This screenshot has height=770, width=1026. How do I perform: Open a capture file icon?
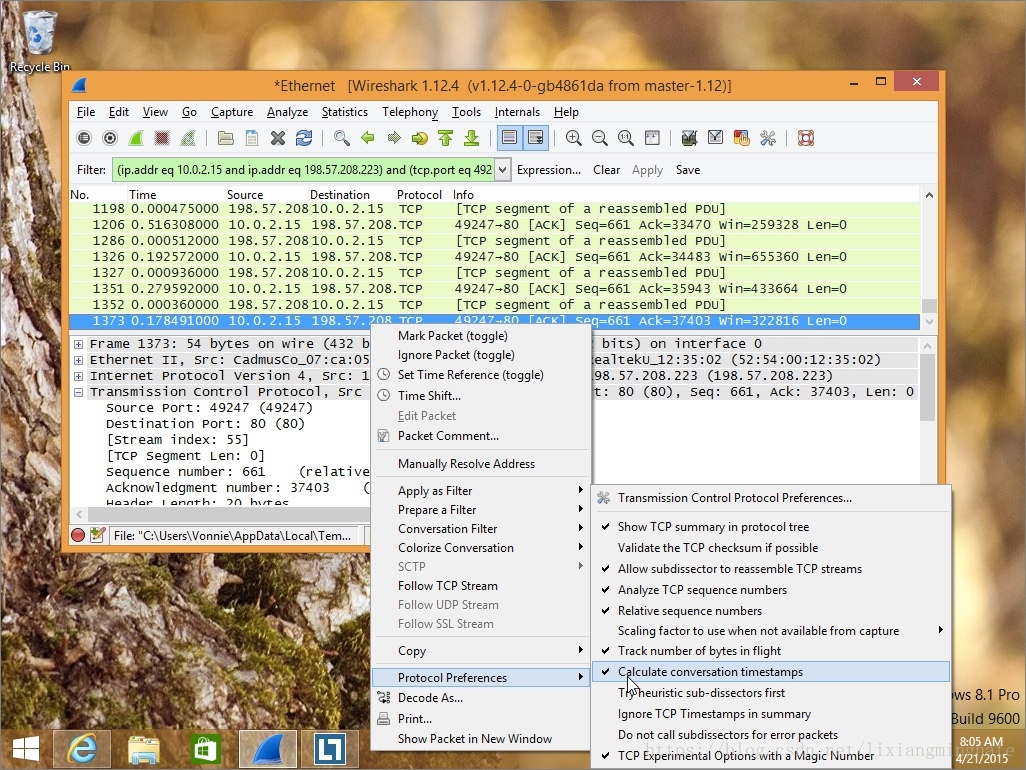tap(226, 138)
